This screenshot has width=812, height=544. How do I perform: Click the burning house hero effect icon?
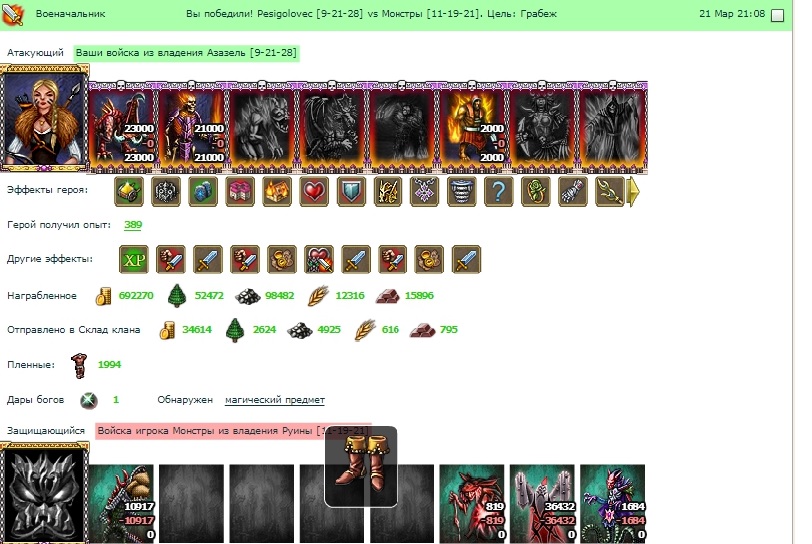277,191
